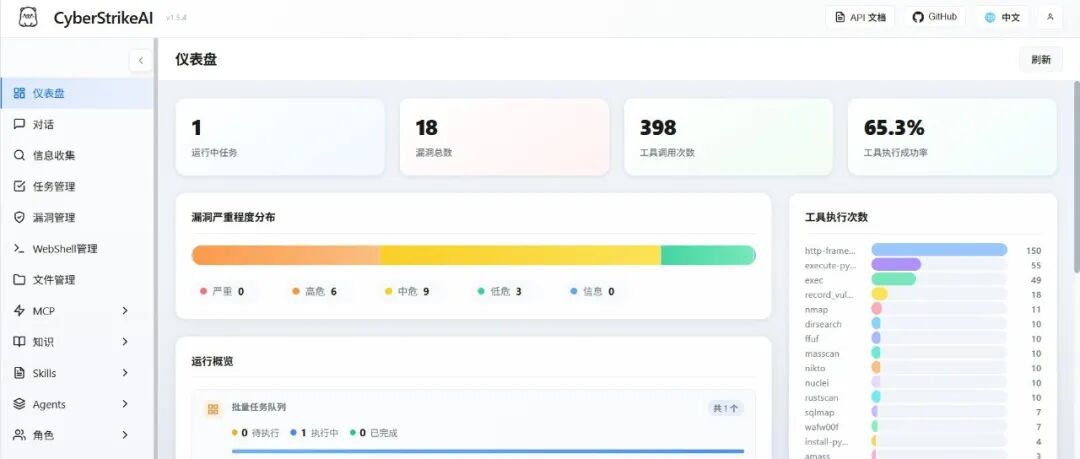Click the orange 高危 segment of severity bar
The width and height of the screenshot is (1080, 459).
click(285, 255)
